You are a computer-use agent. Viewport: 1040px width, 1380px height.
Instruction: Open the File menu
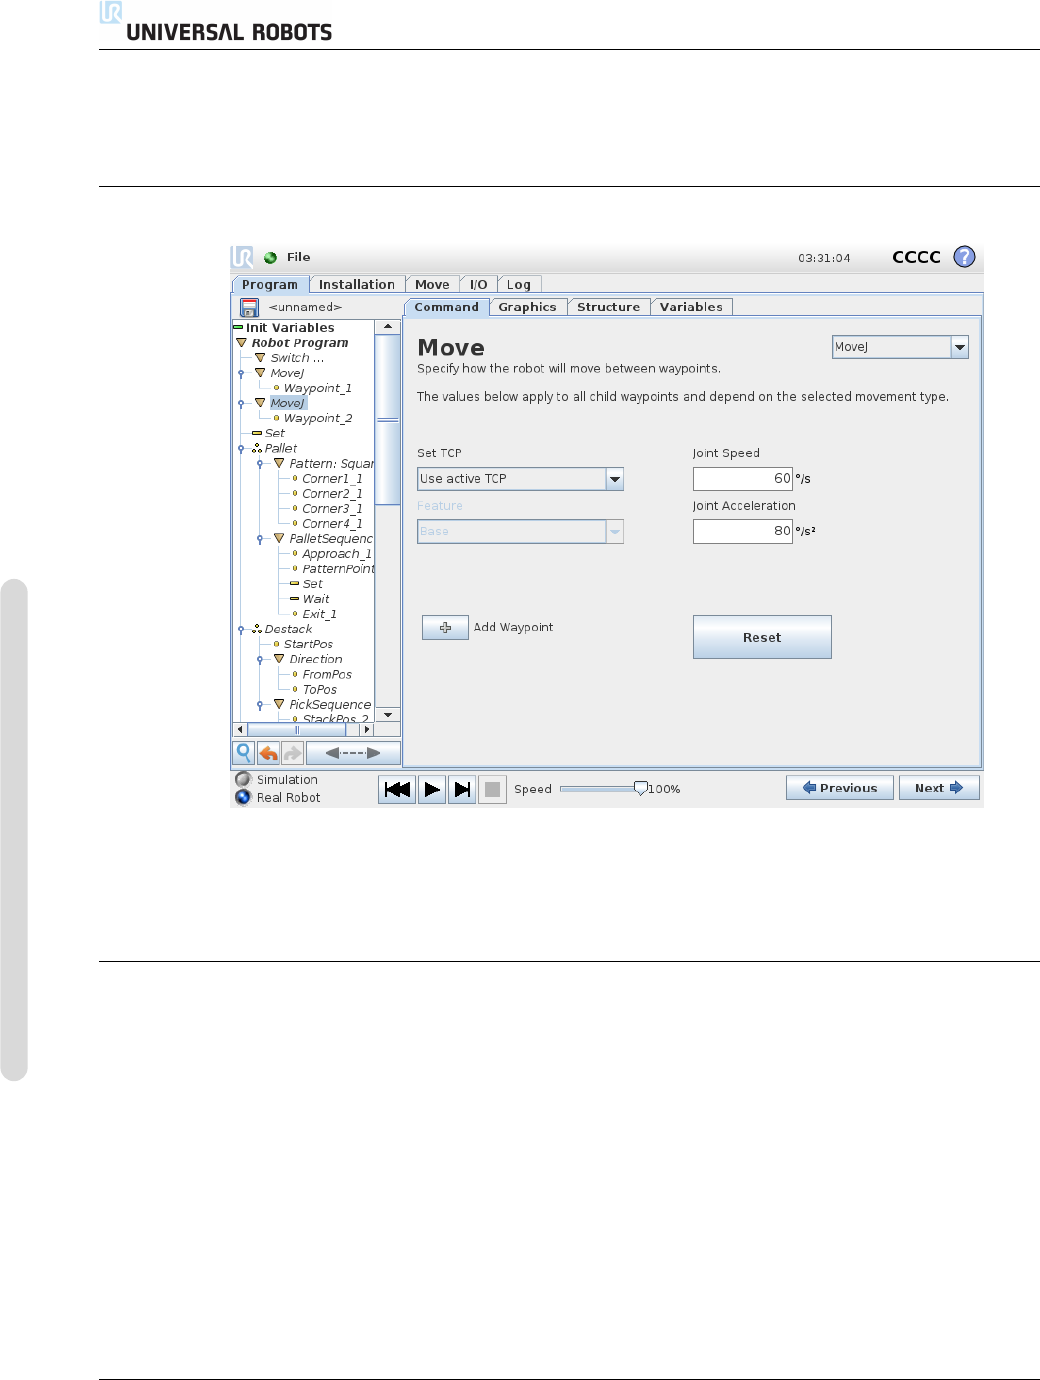tap(299, 257)
